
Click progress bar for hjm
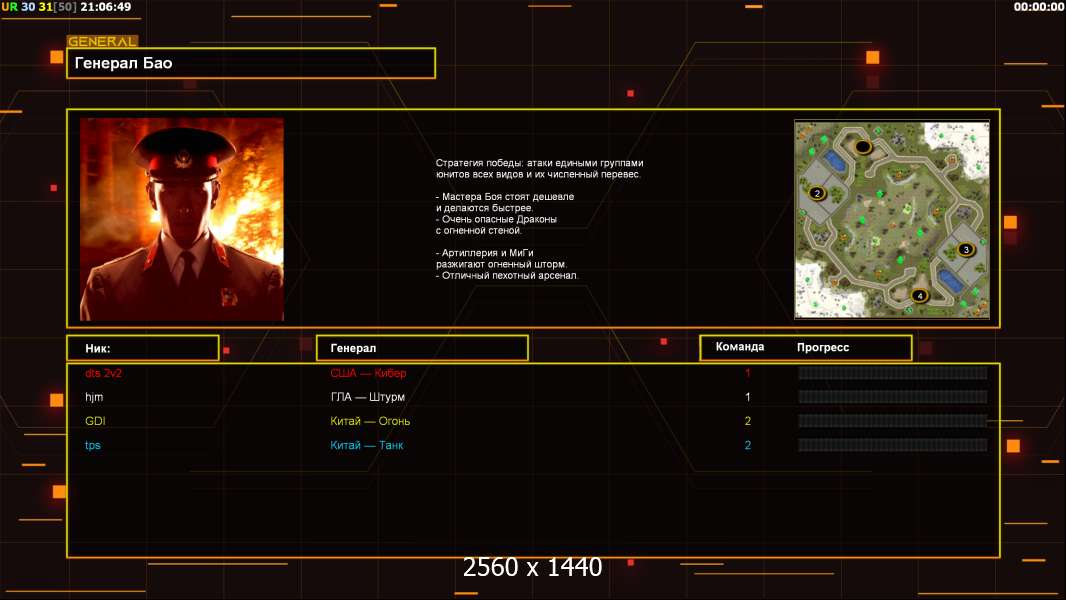point(892,397)
